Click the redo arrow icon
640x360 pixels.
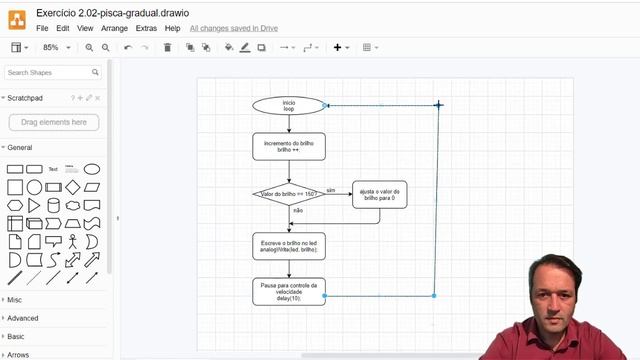click(144, 48)
